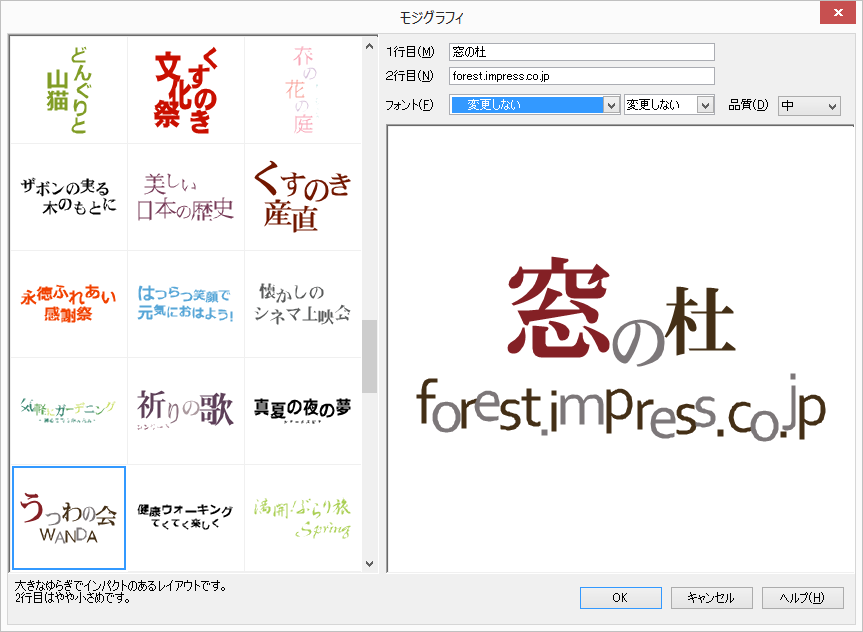Viewport: 863px width, 632px height.
Task: Select the どんぐりと山猫 green vertical layout thumbnail
Action: tap(69, 90)
